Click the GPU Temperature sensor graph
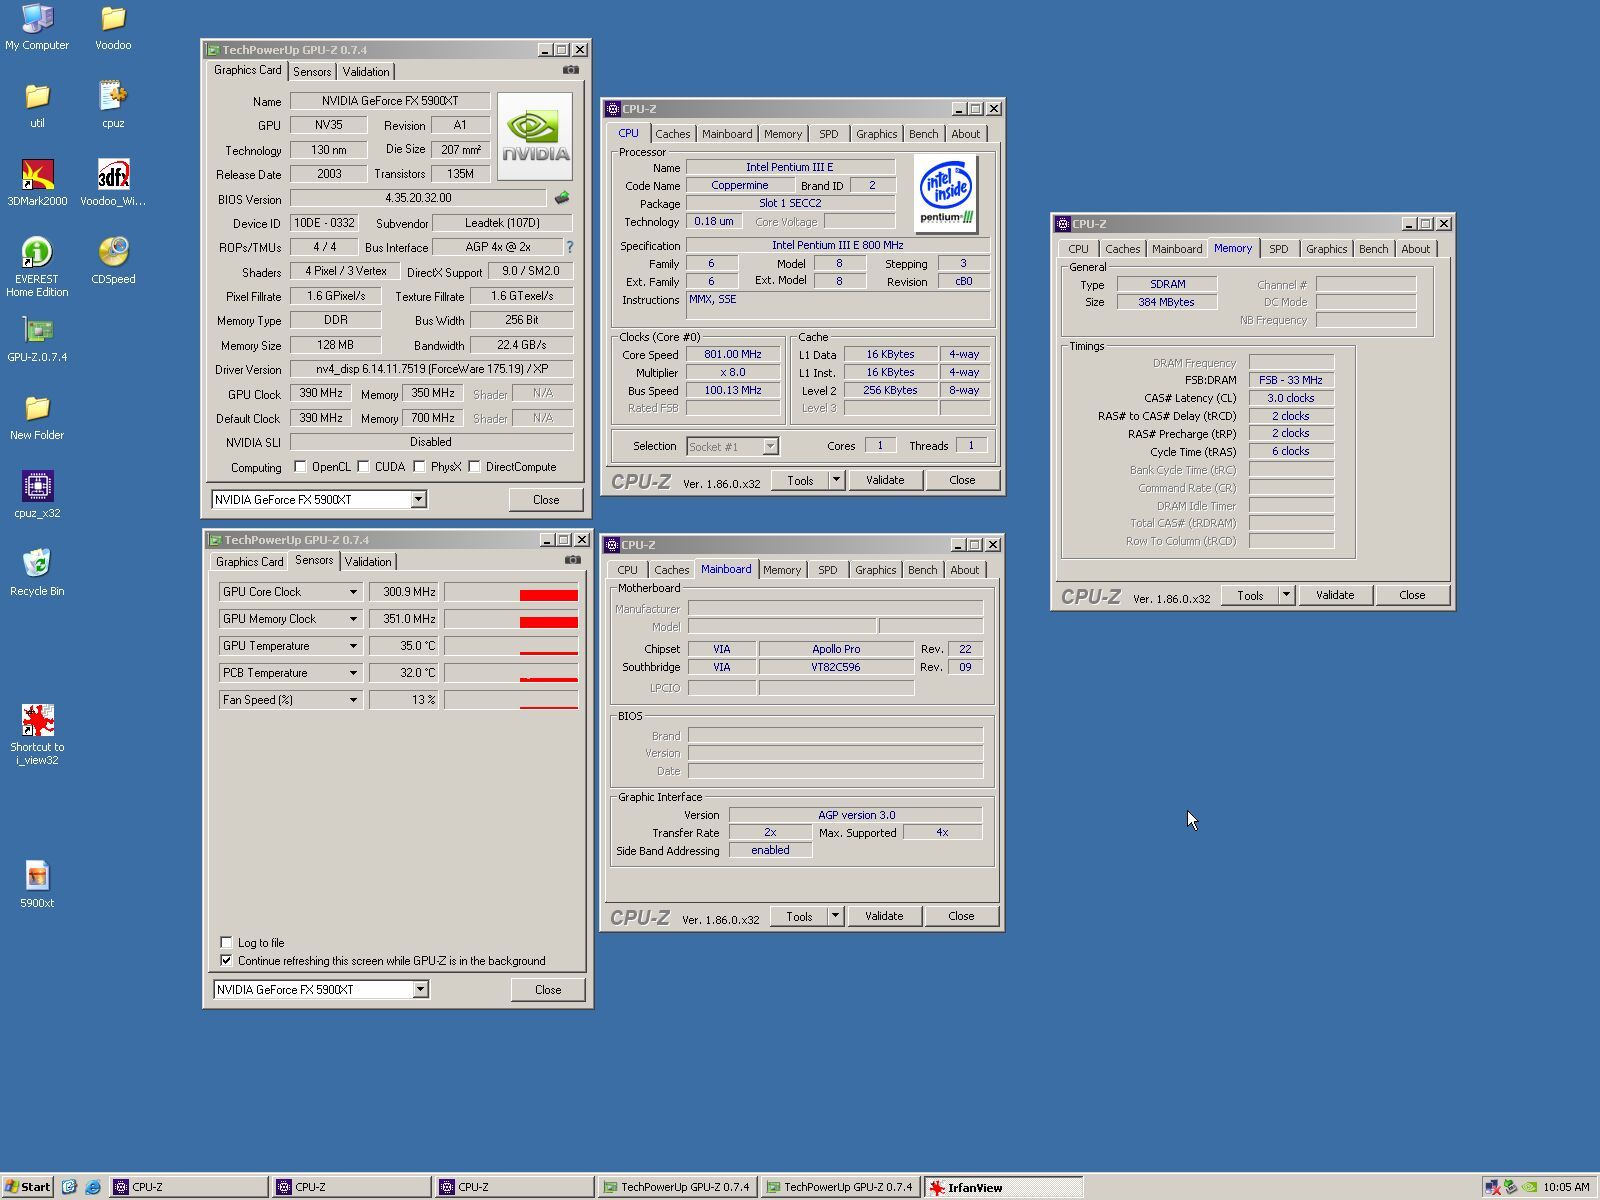1600x1200 pixels. point(511,646)
